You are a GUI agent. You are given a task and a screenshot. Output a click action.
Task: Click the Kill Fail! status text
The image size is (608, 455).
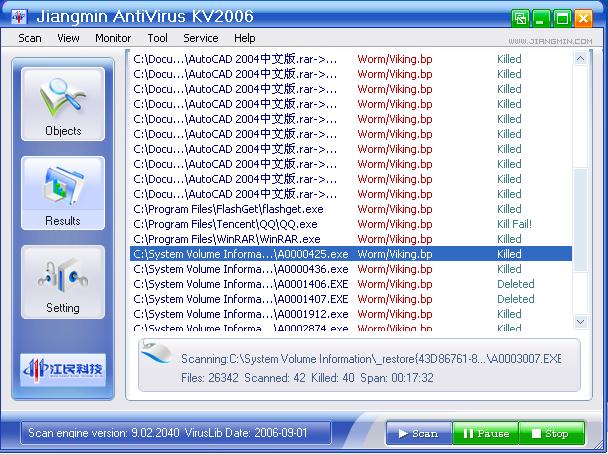[514, 224]
